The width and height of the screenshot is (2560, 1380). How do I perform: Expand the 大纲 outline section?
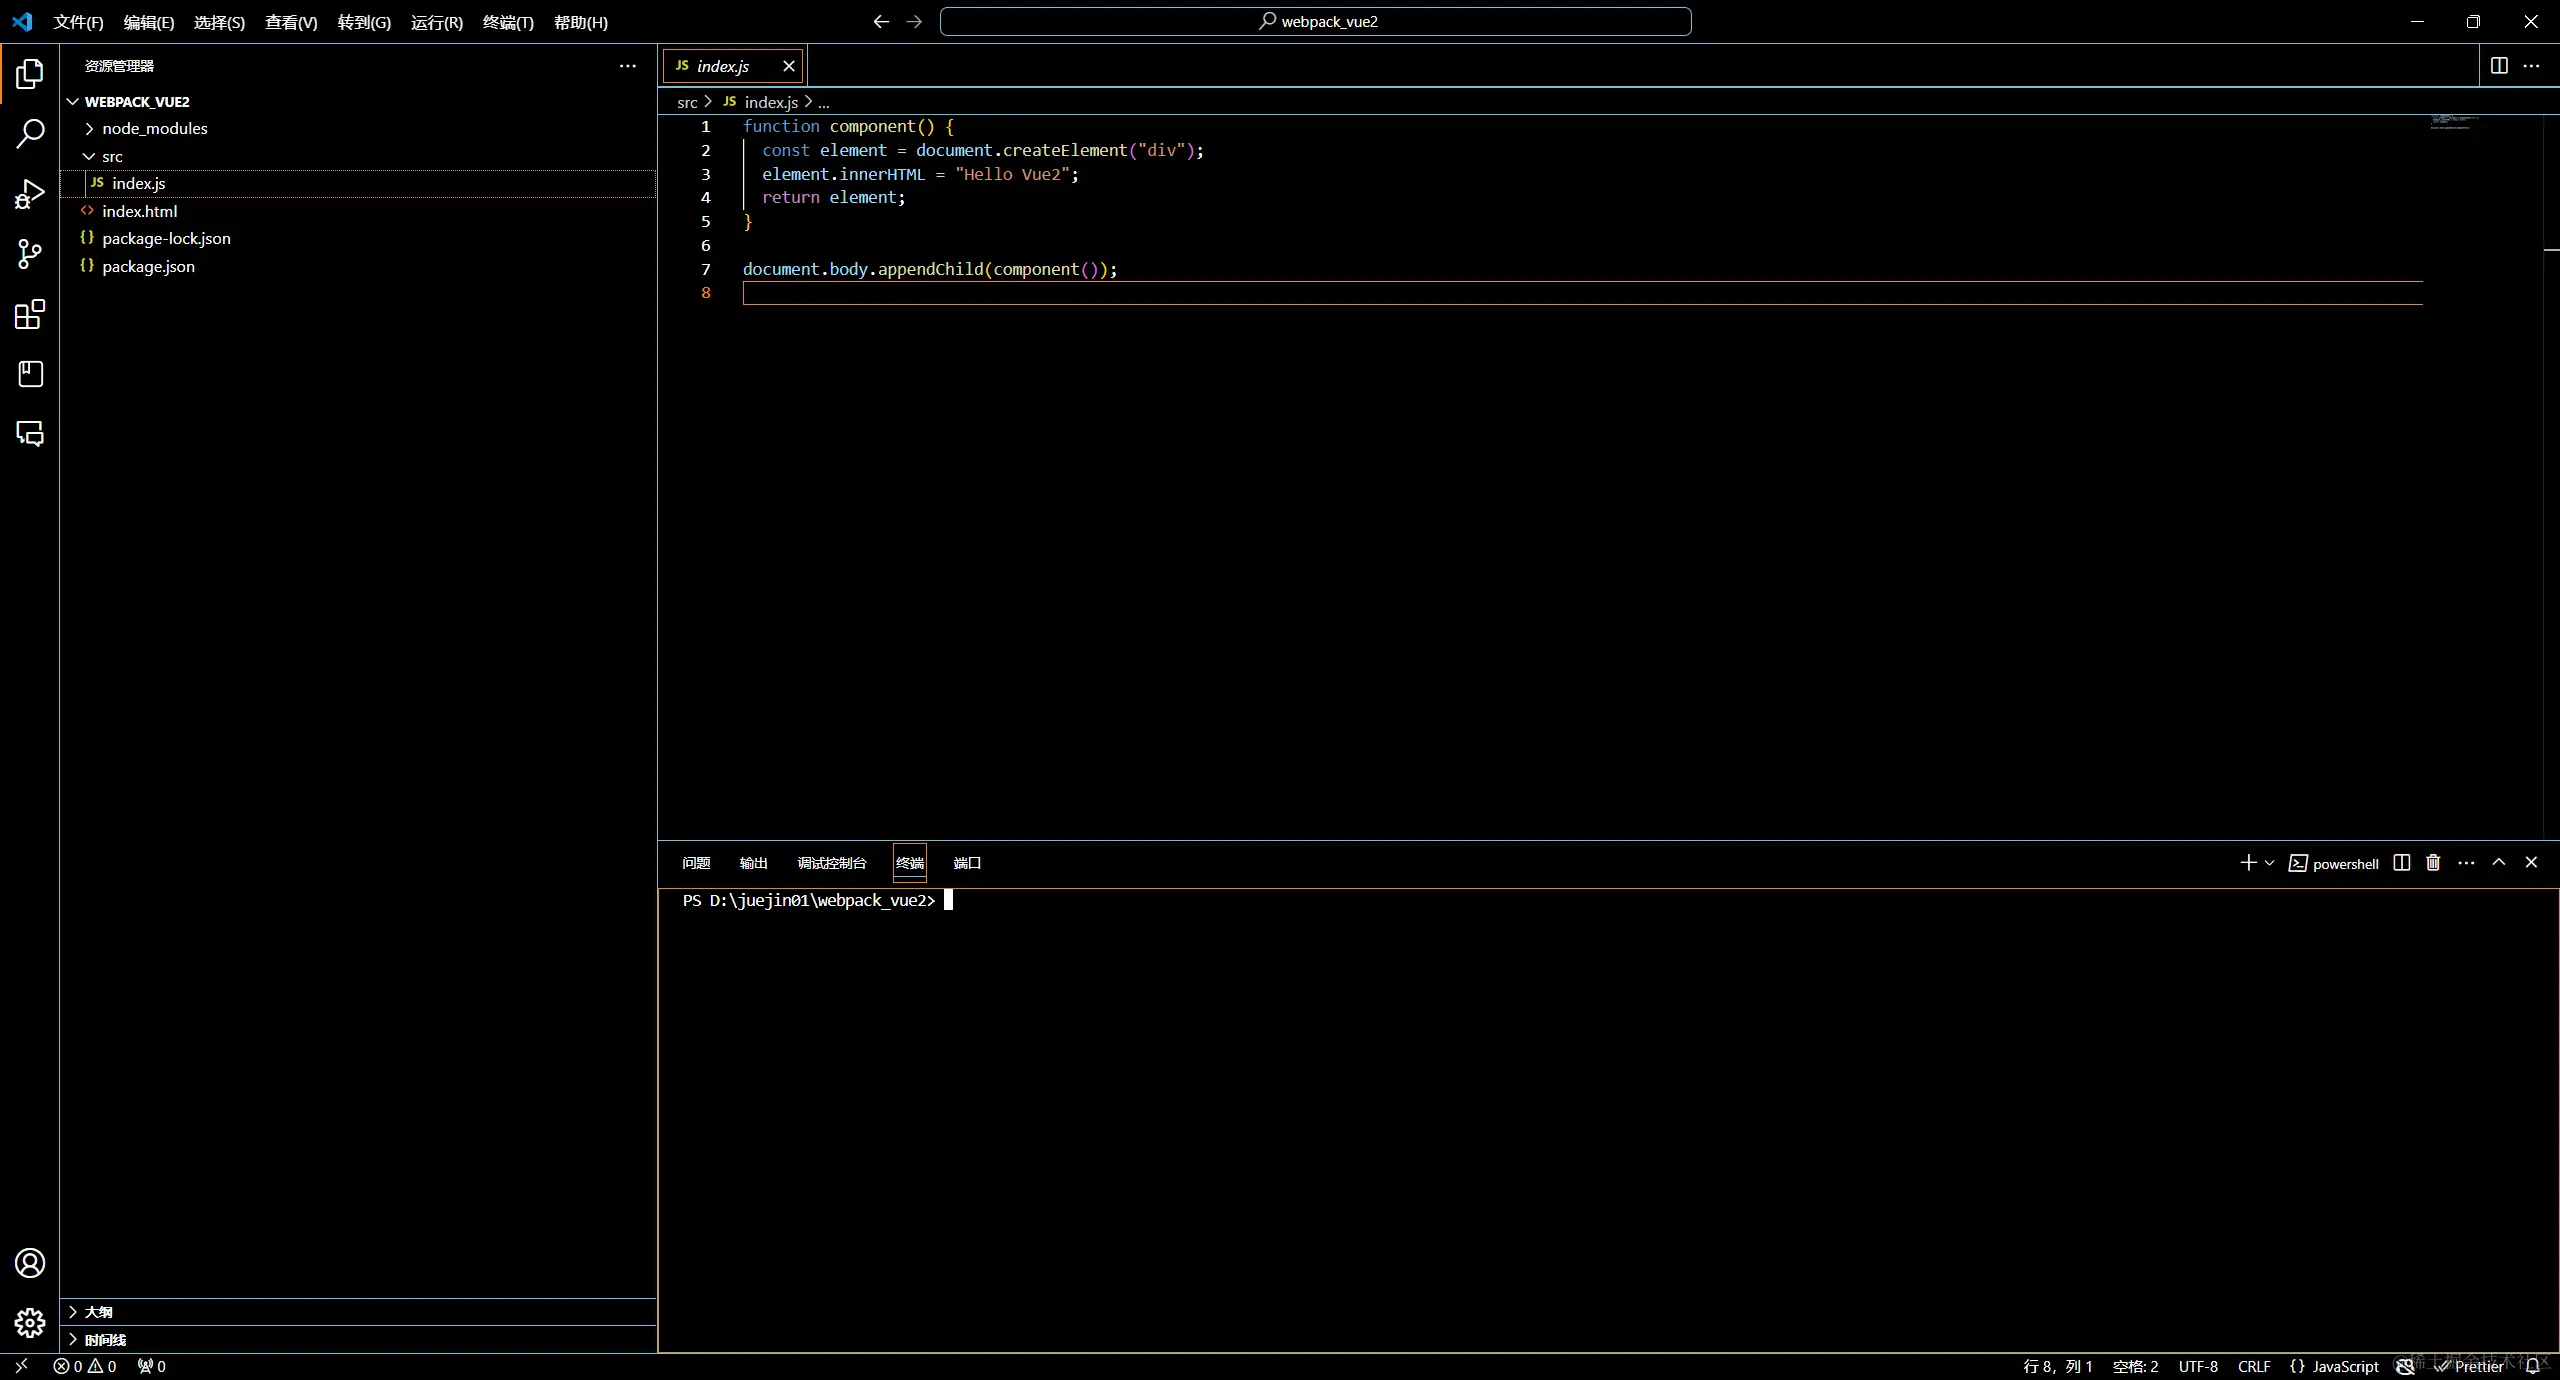98,1312
